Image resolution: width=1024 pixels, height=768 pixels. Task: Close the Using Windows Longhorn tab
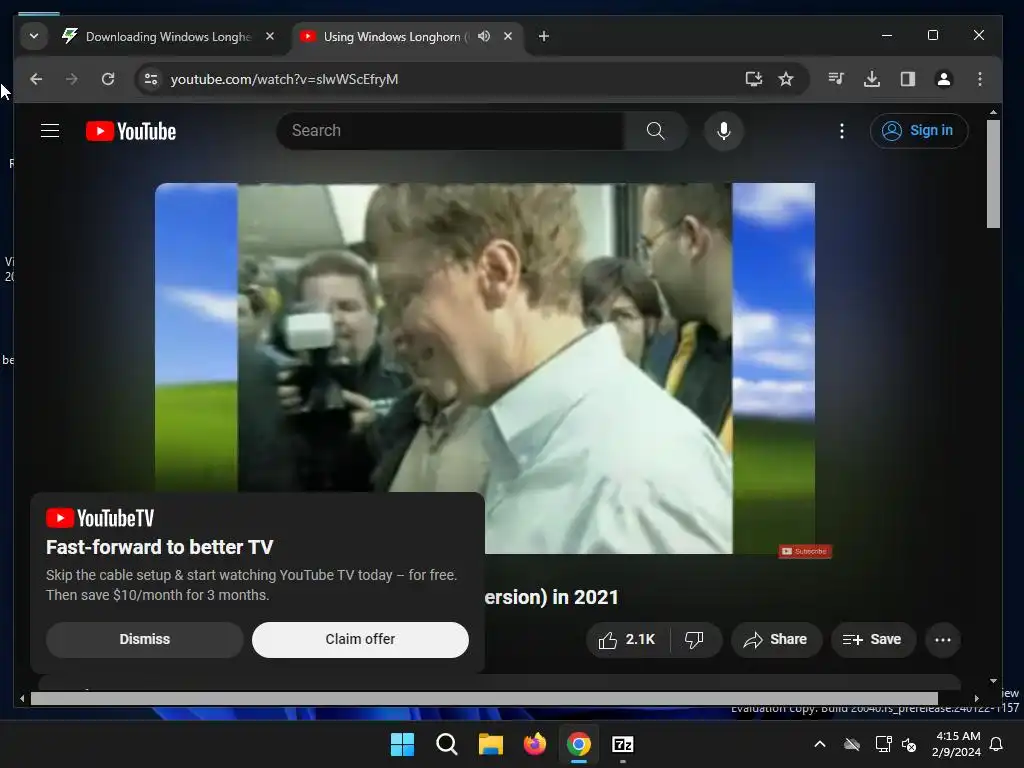click(508, 37)
